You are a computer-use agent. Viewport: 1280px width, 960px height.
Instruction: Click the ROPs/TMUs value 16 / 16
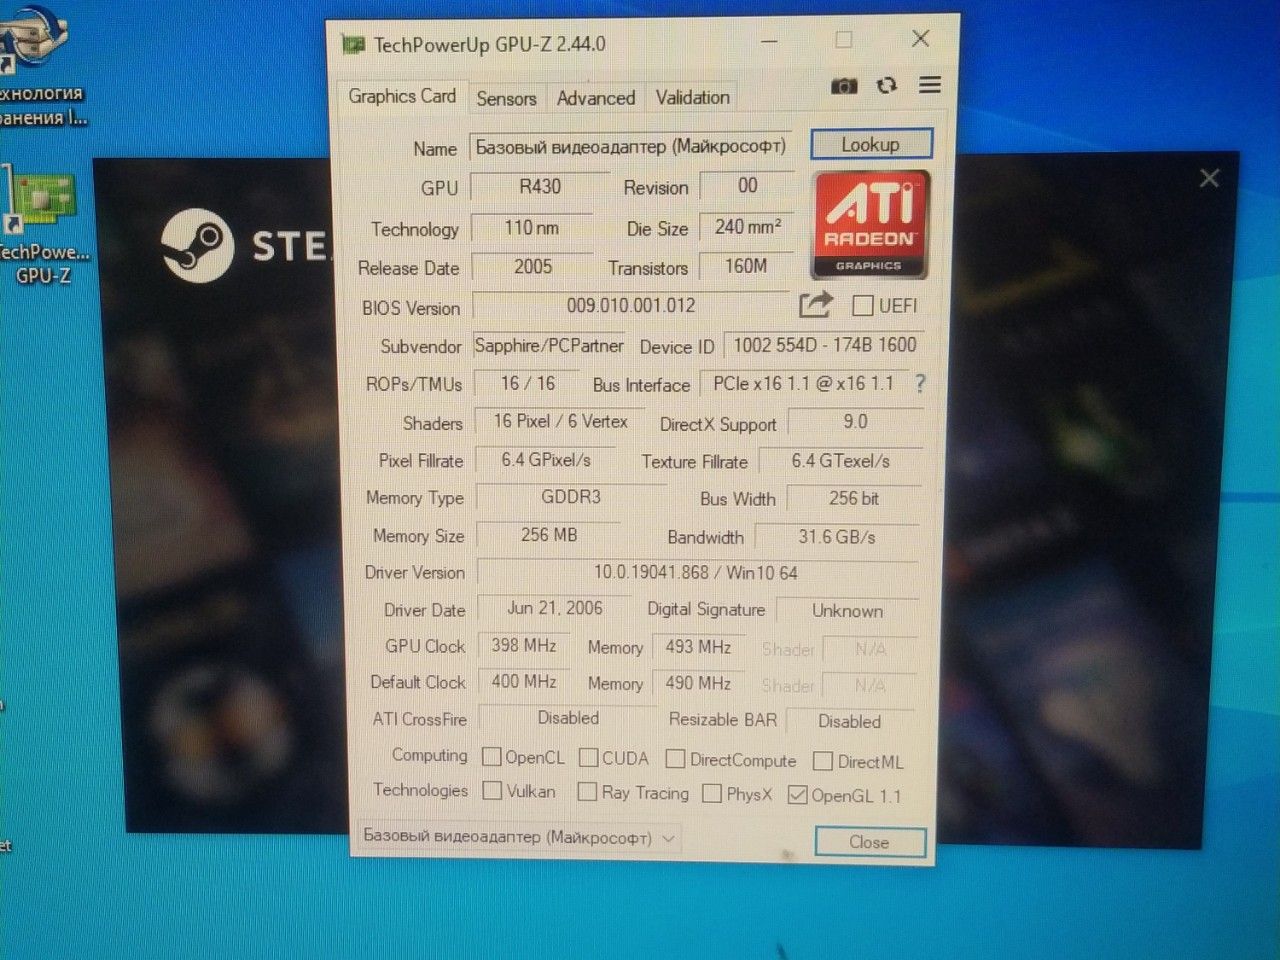pyautogui.click(x=528, y=383)
